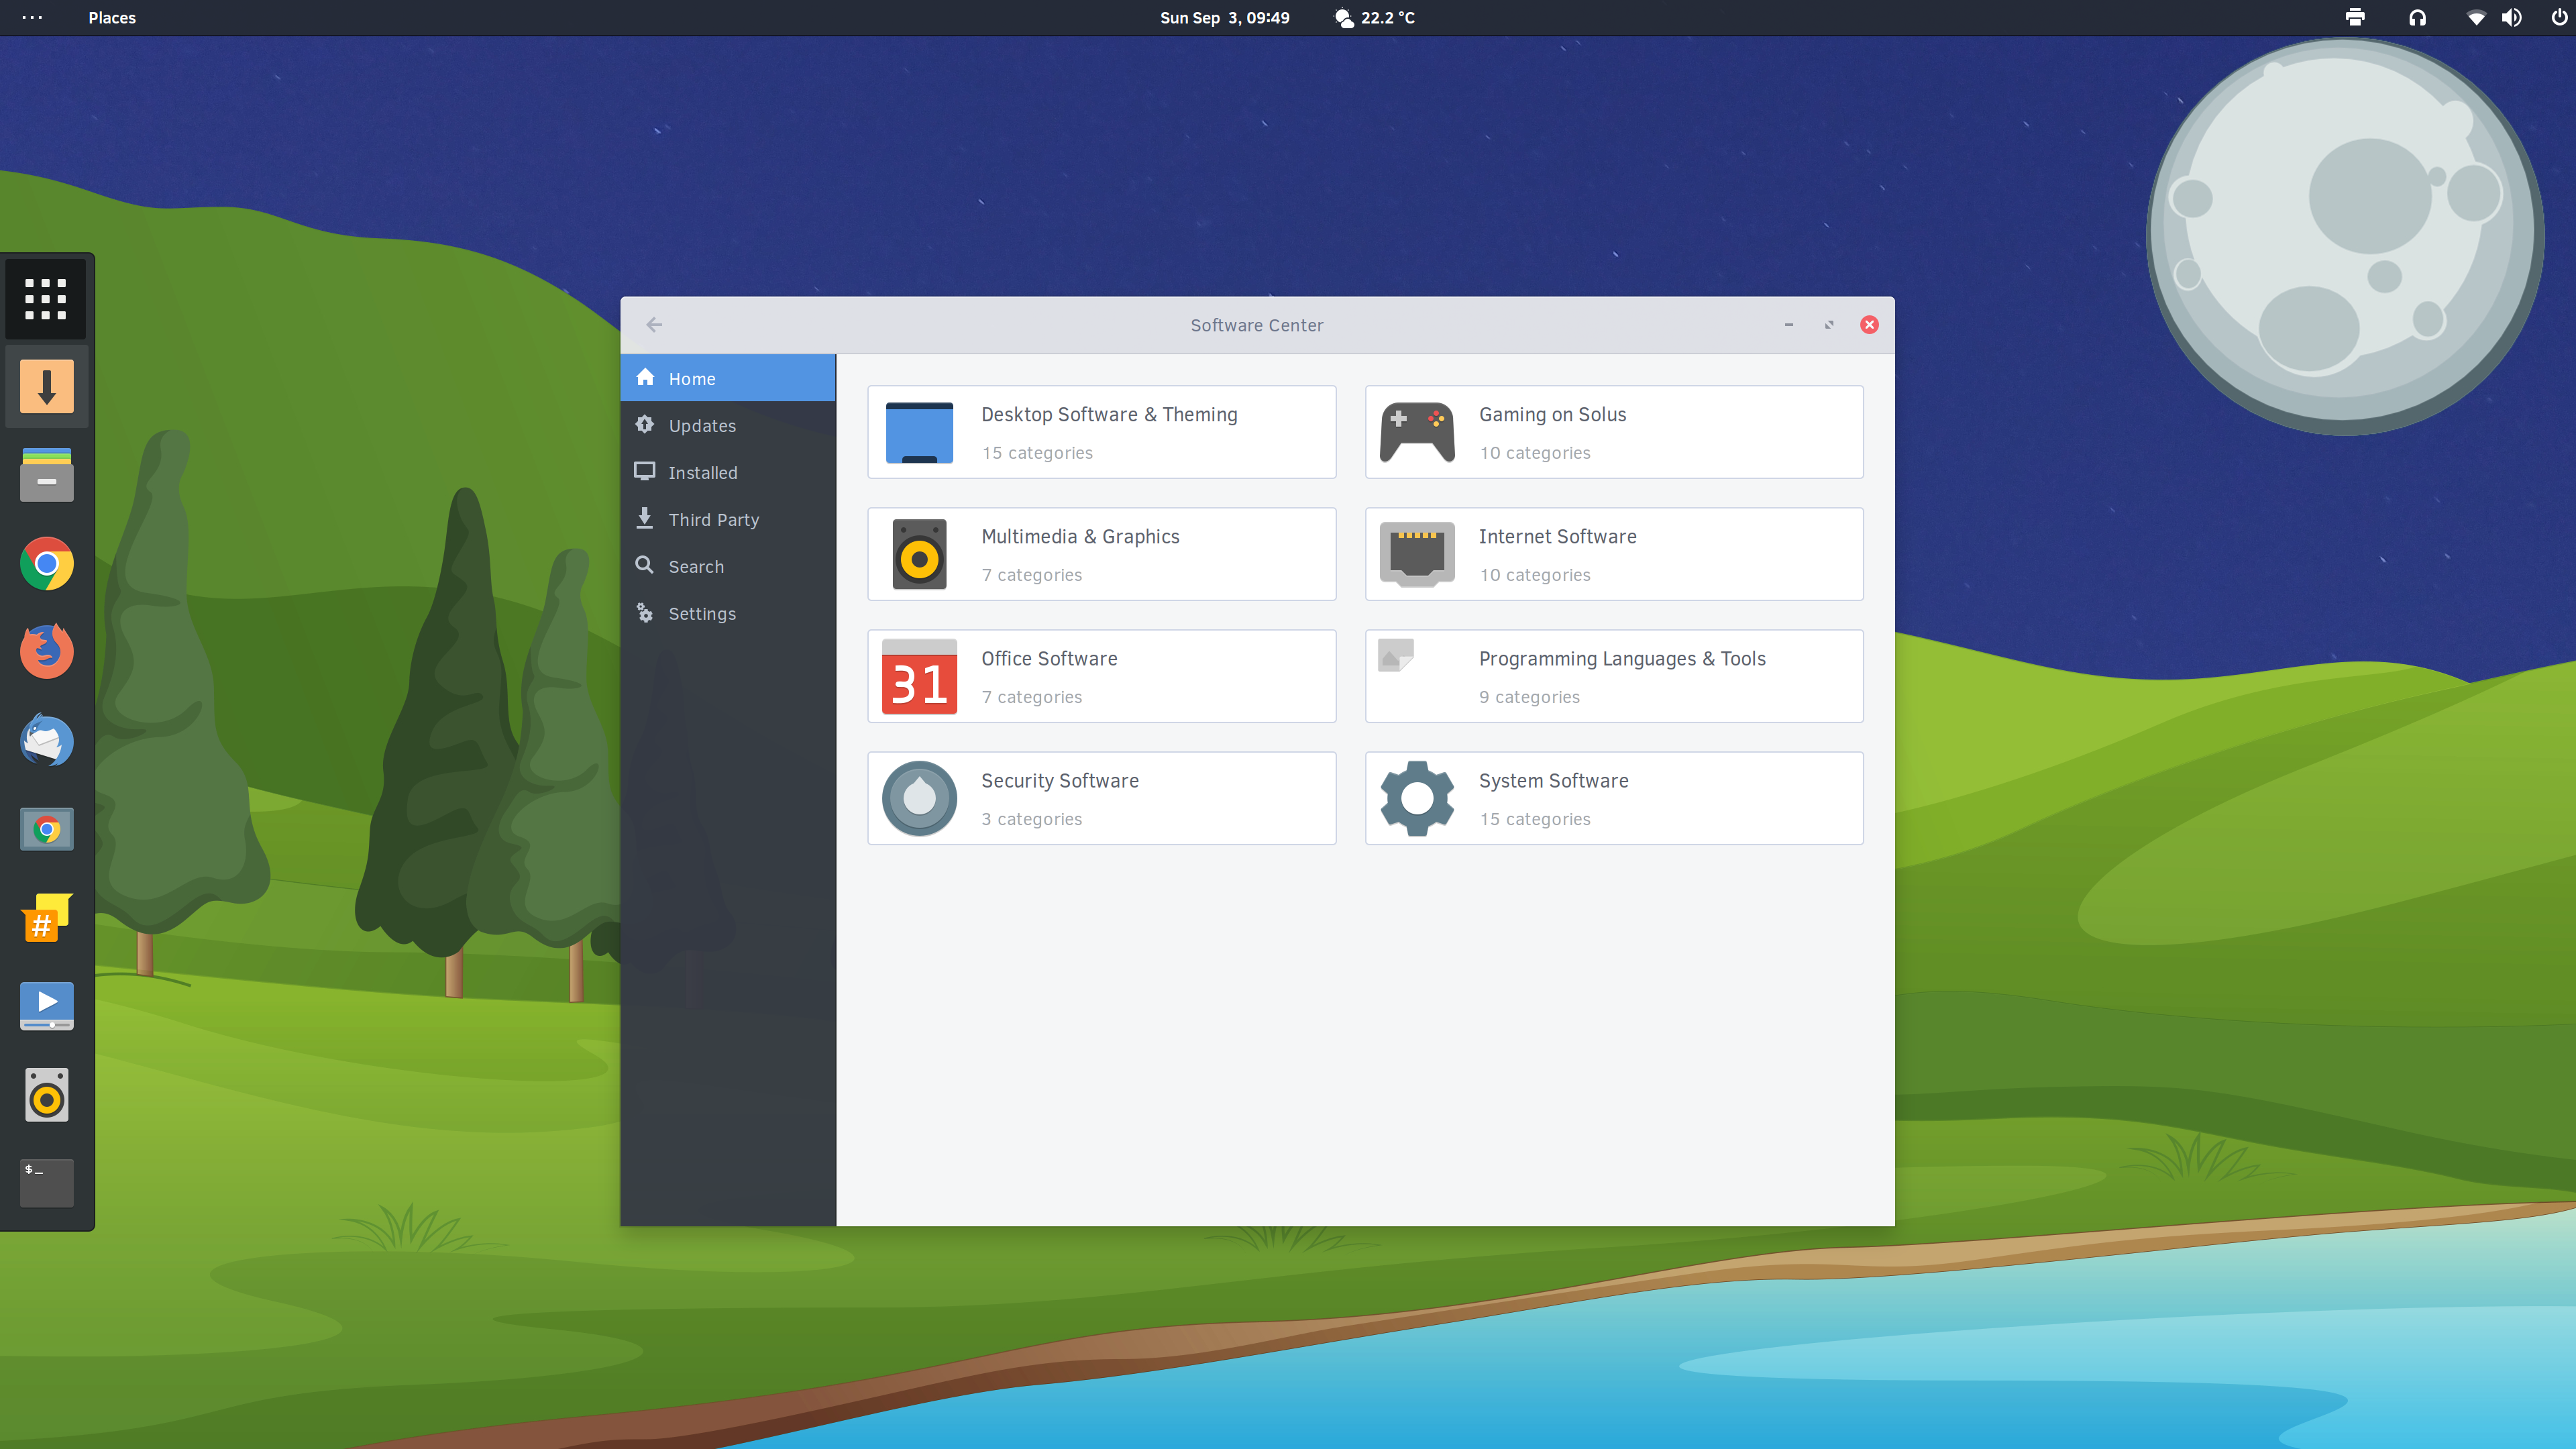This screenshot has height=1449, width=2576.
Task: Select Installed in the sidebar
Action: click(x=702, y=472)
